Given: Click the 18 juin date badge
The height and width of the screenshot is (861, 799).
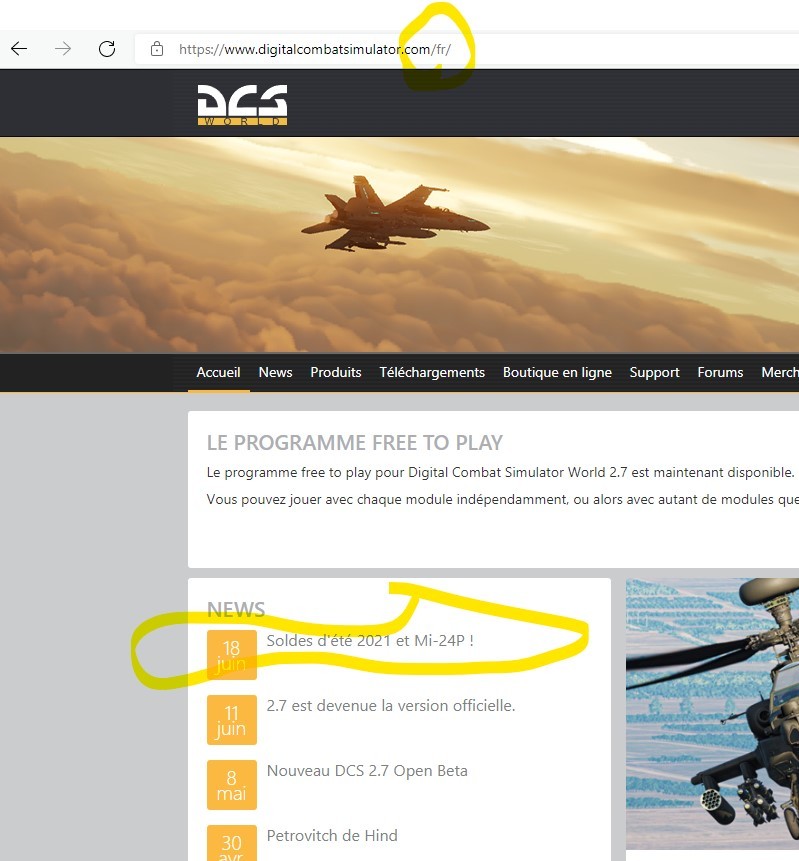Looking at the screenshot, I should pyautogui.click(x=232, y=655).
